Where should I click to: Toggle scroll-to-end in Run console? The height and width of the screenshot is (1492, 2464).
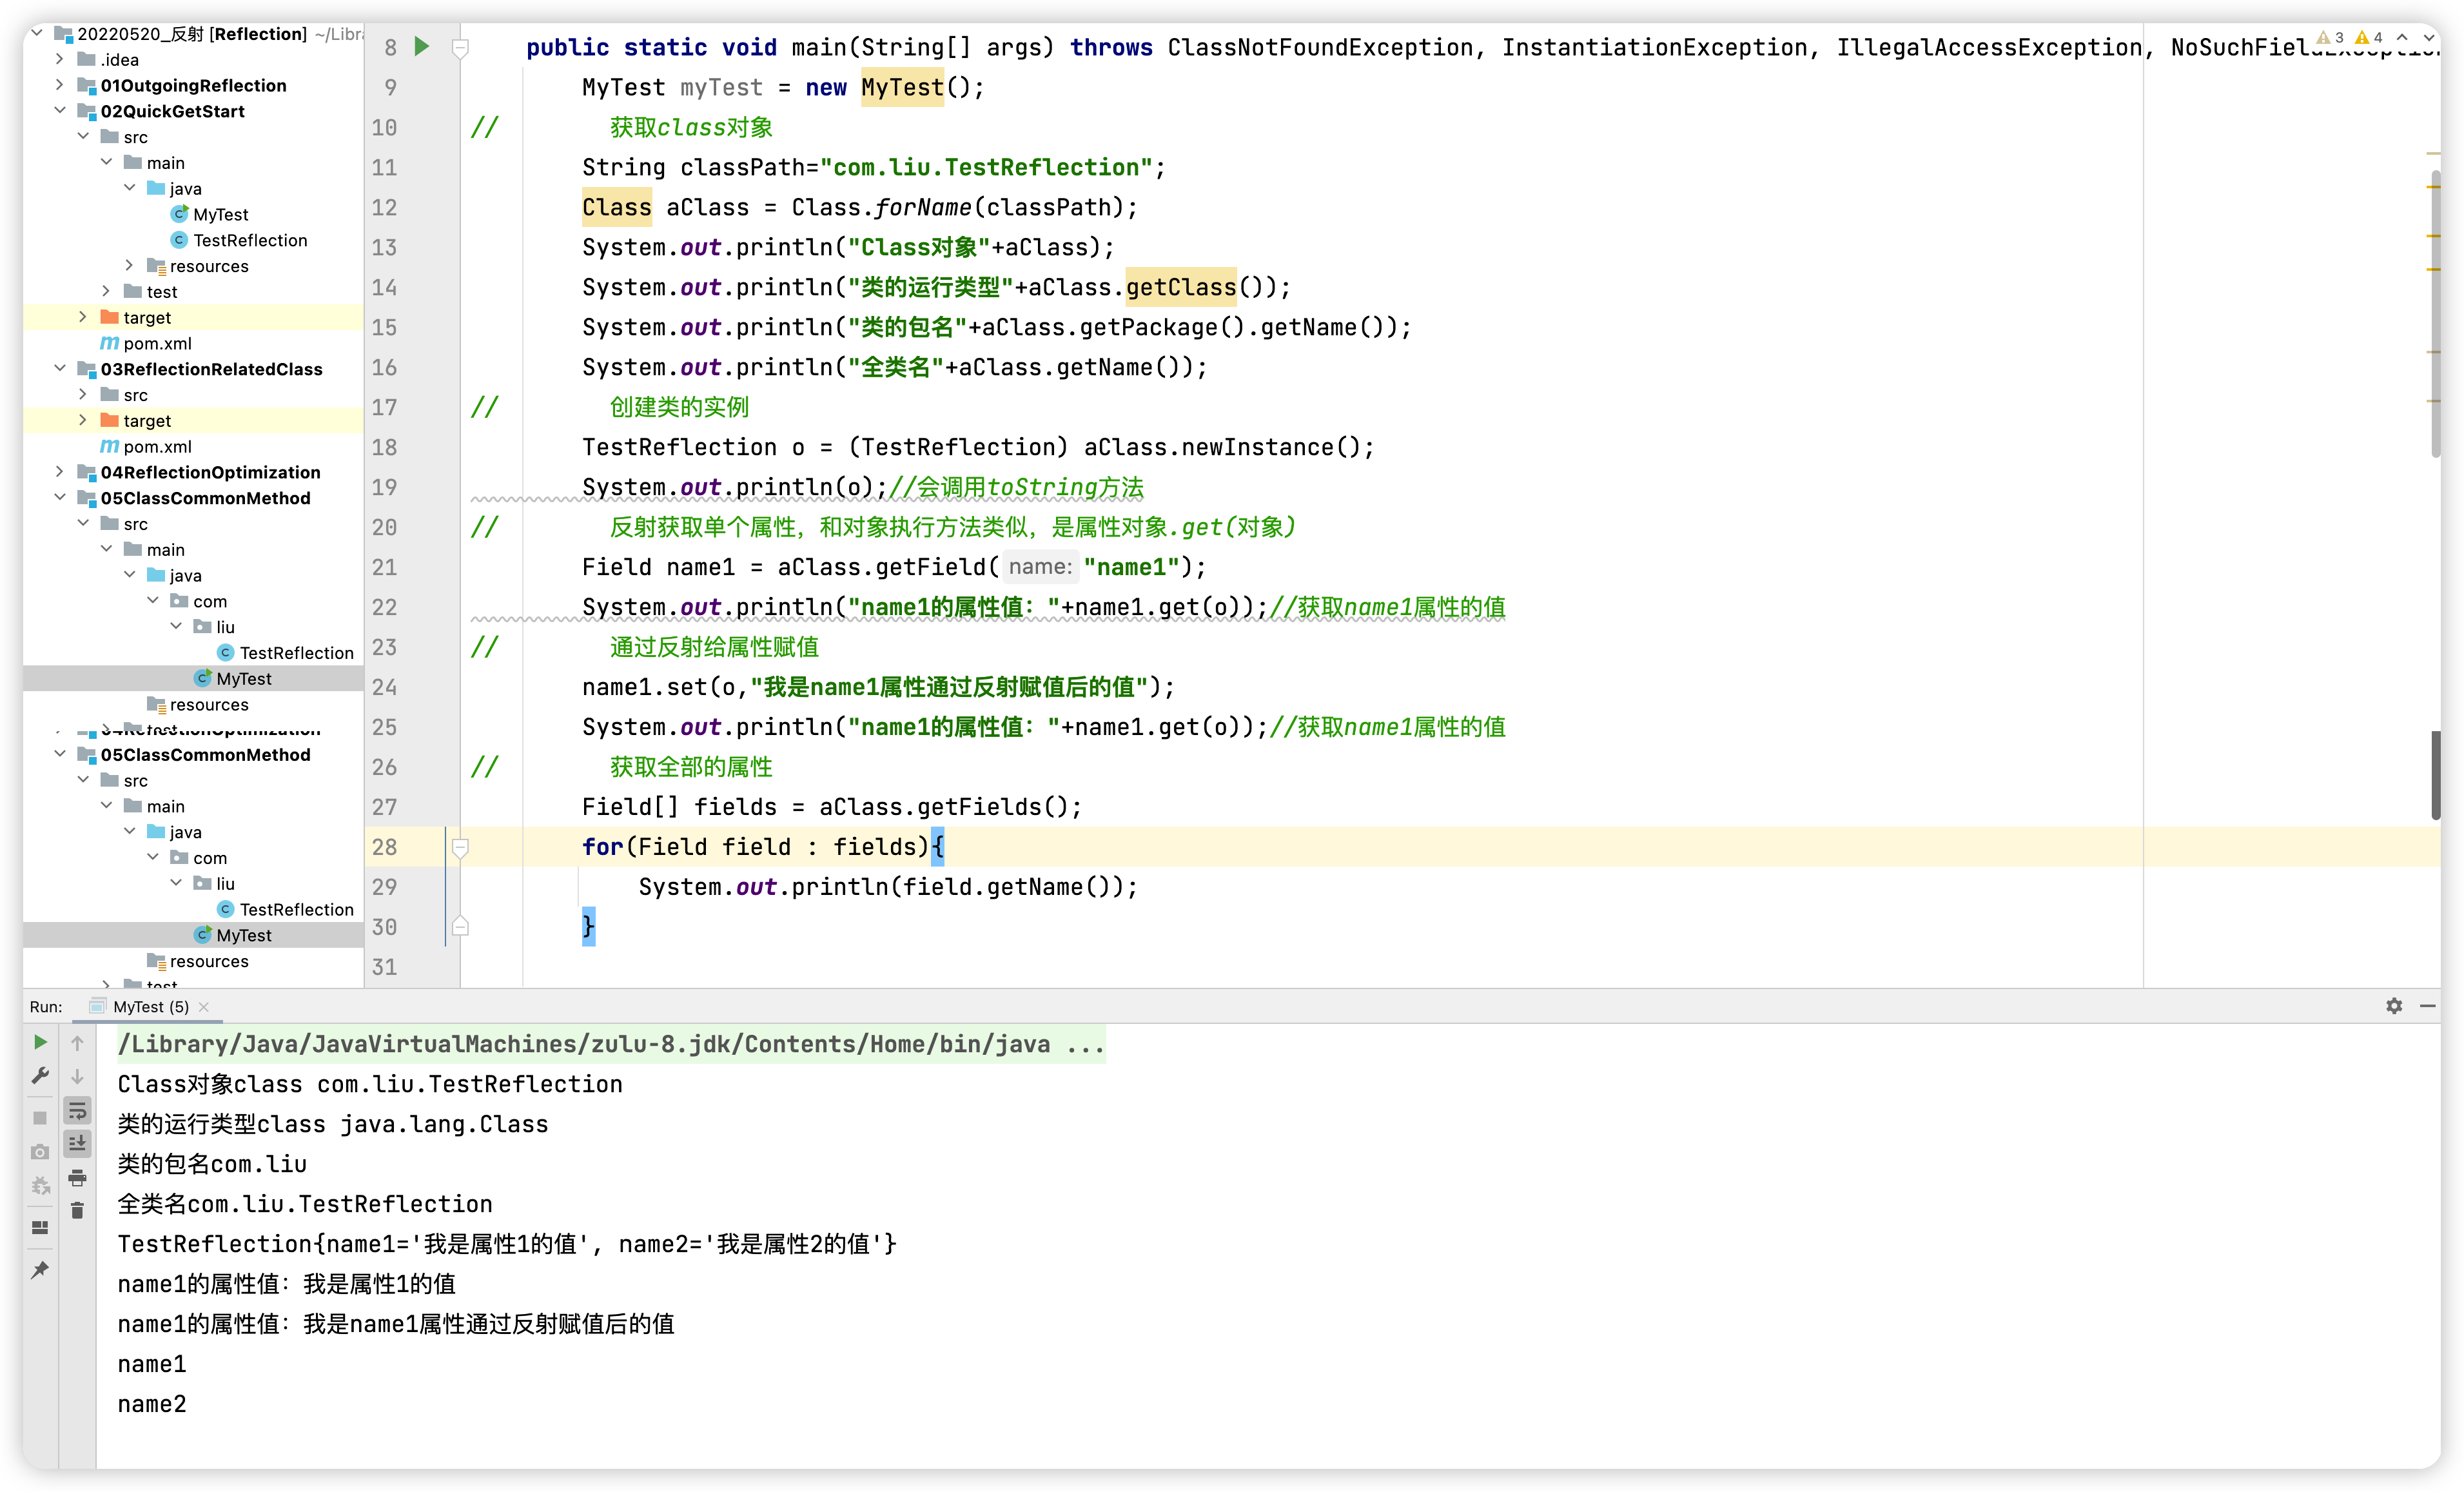click(77, 1143)
